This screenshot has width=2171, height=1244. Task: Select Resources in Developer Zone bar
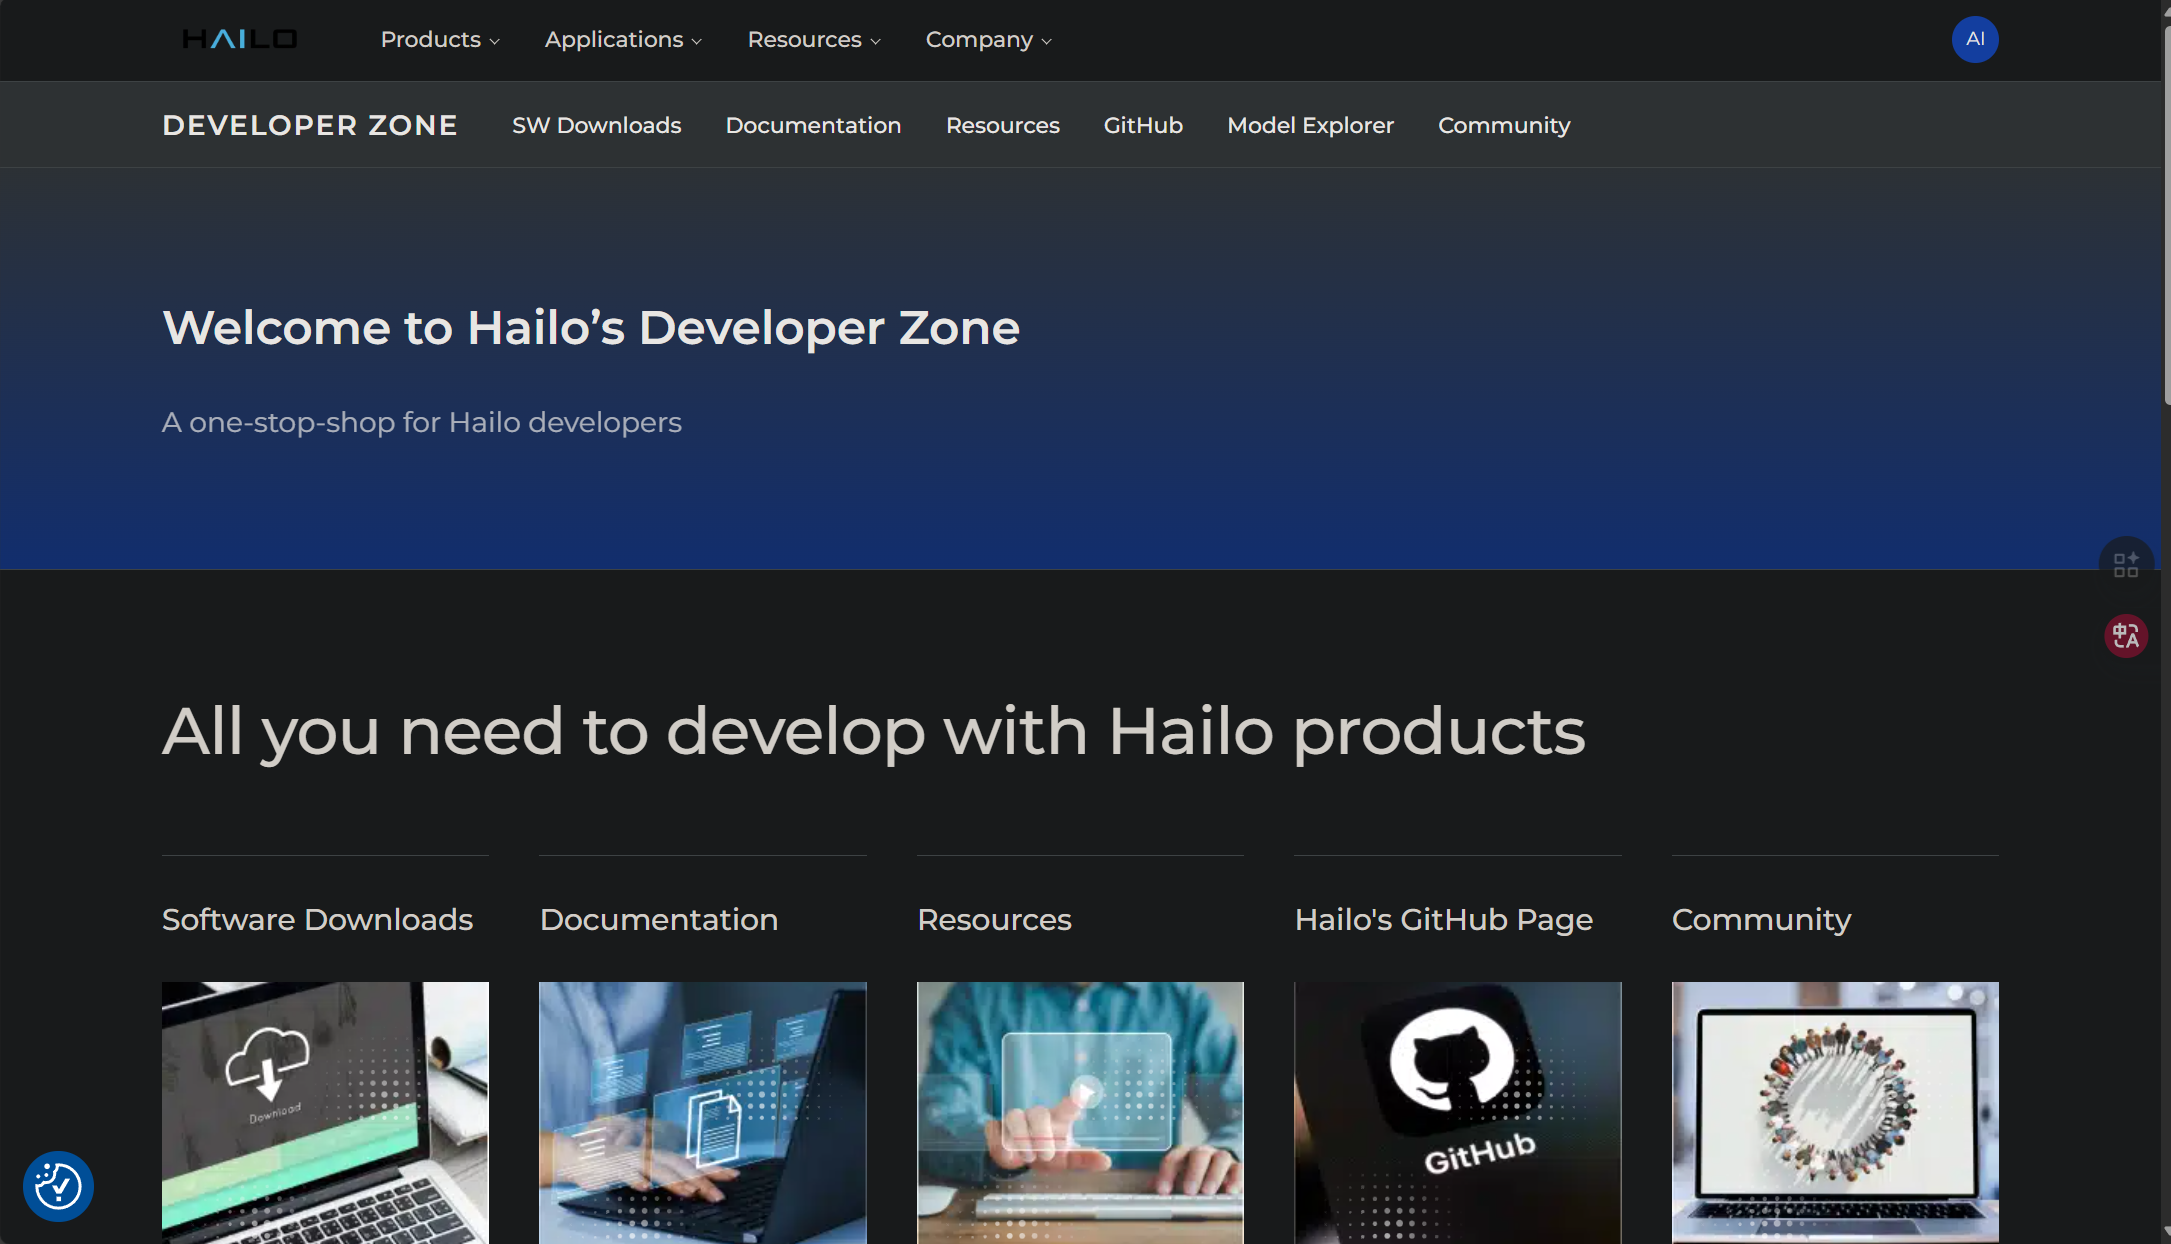pos(1002,125)
